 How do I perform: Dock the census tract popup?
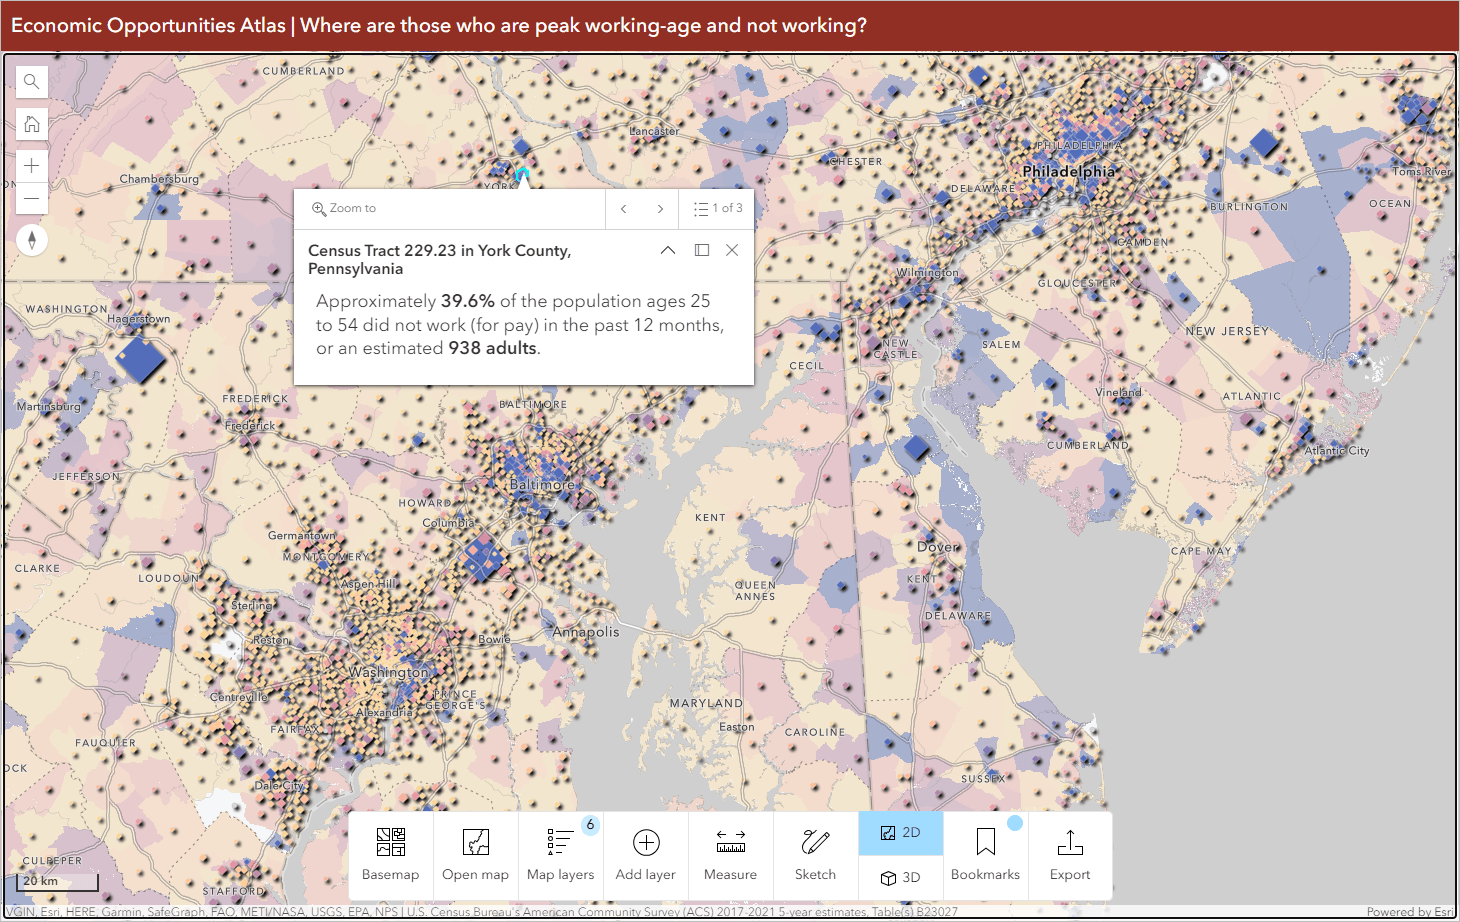tap(701, 250)
